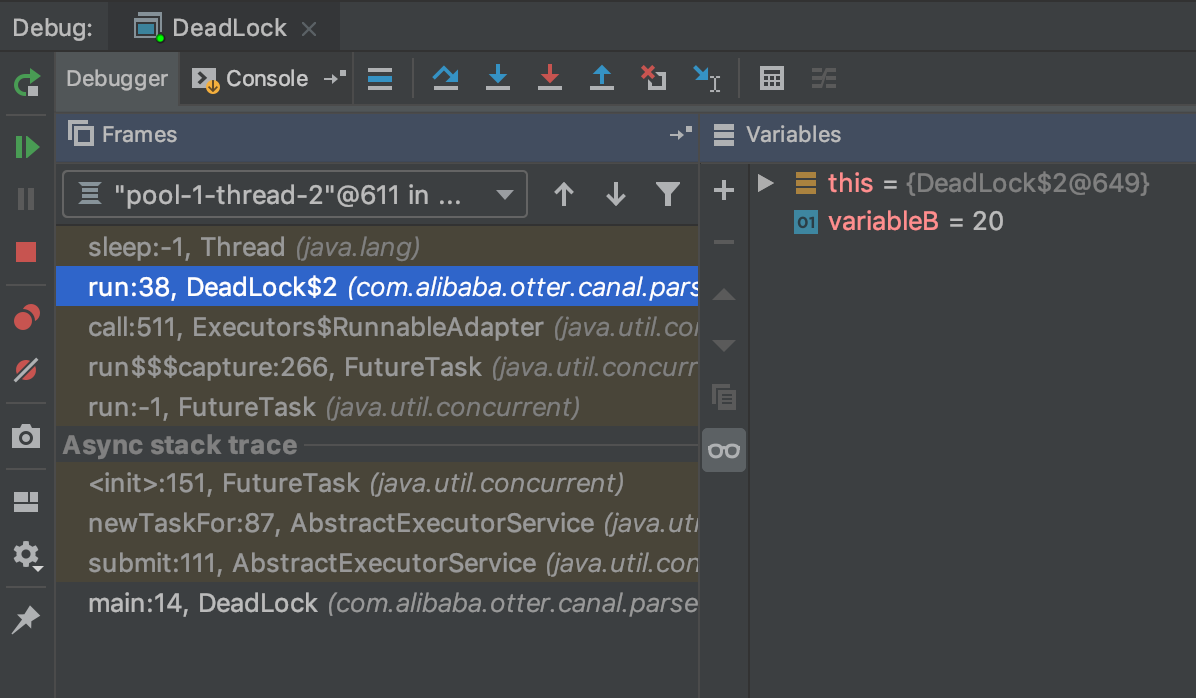Image resolution: width=1196 pixels, height=698 pixels.
Task: Toggle Mute Breakpoints
Action: 27,371
